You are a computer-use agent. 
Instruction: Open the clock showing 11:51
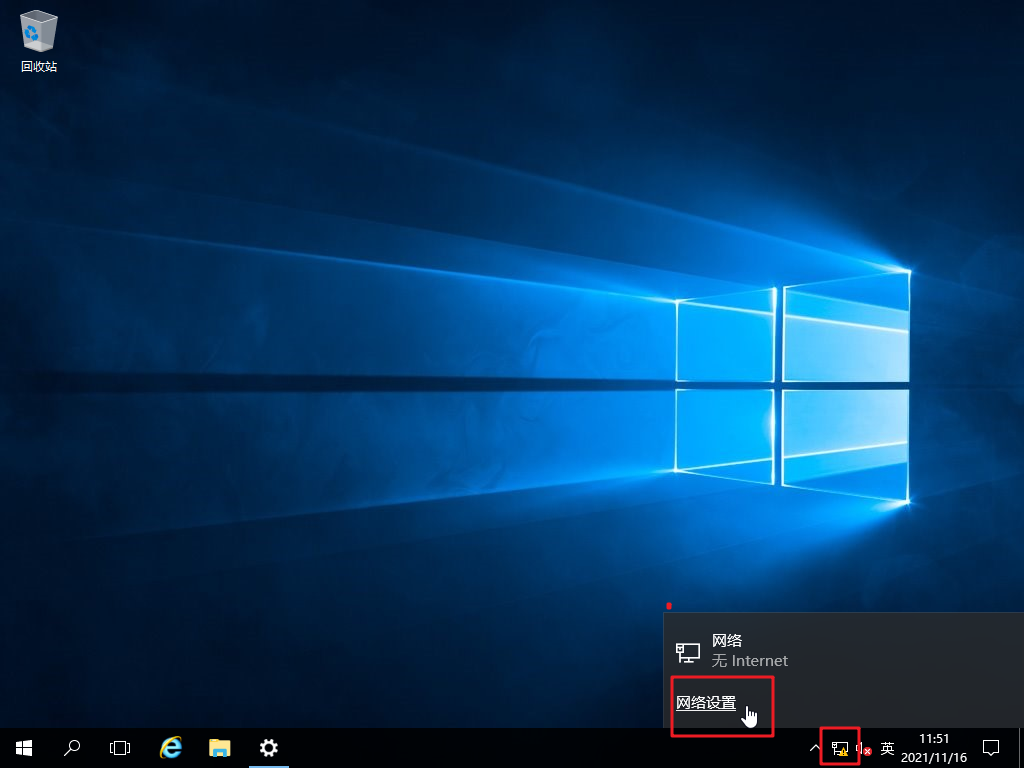[x=934, y=748]
